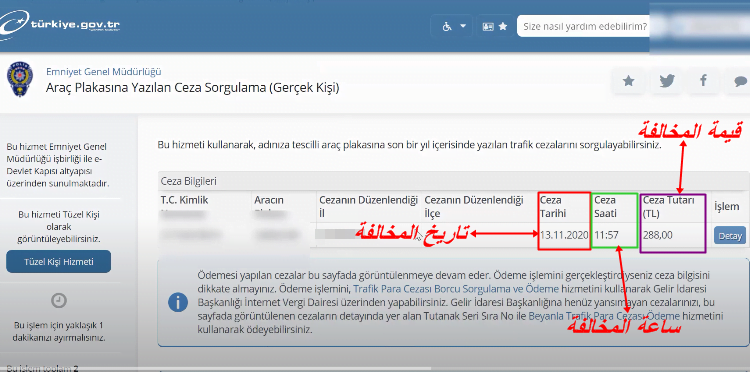
Task: Select the Ceza Tutarı (TL) column header
Action: [x=668, y=207]
